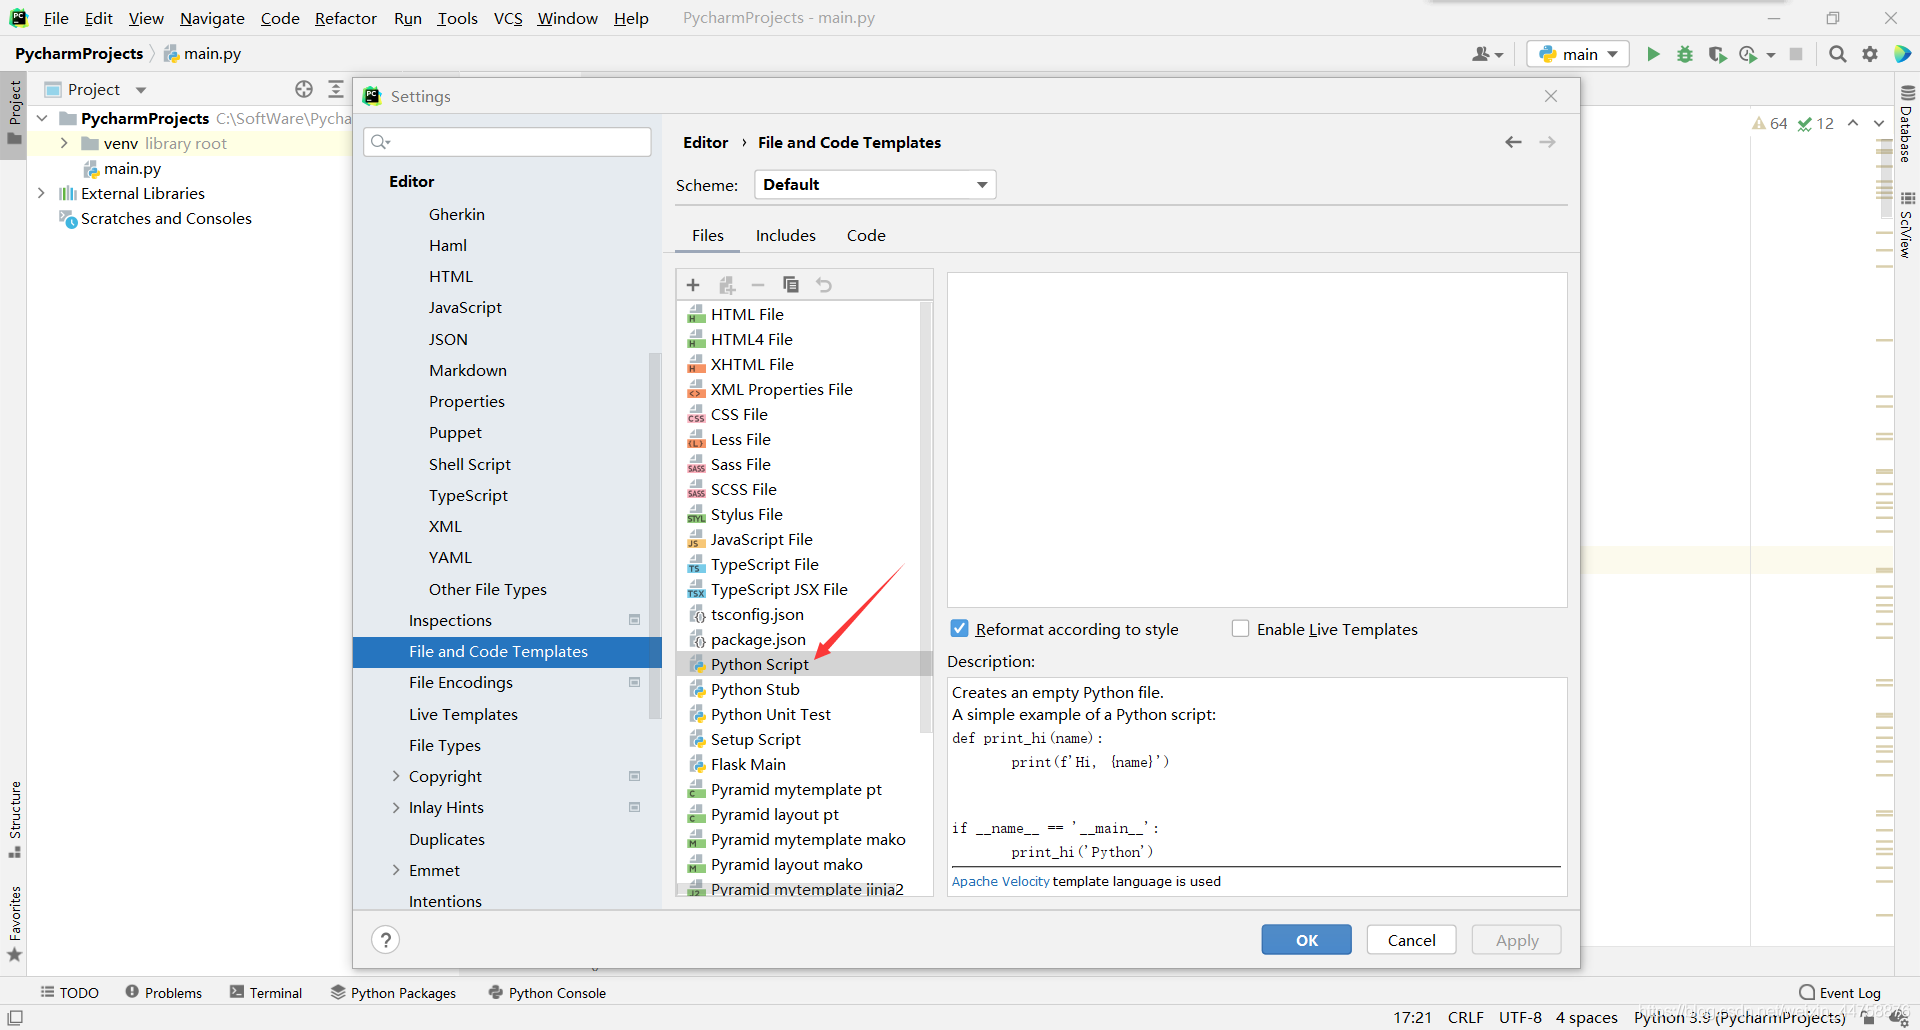
Task: Open the main run configuration dropdown
Action: pos(1579,54)
